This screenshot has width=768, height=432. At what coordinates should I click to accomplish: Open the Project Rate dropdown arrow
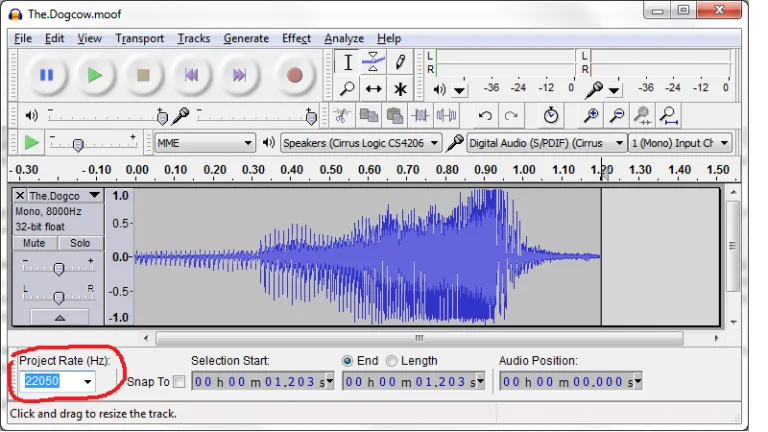(x=88, y=382)
